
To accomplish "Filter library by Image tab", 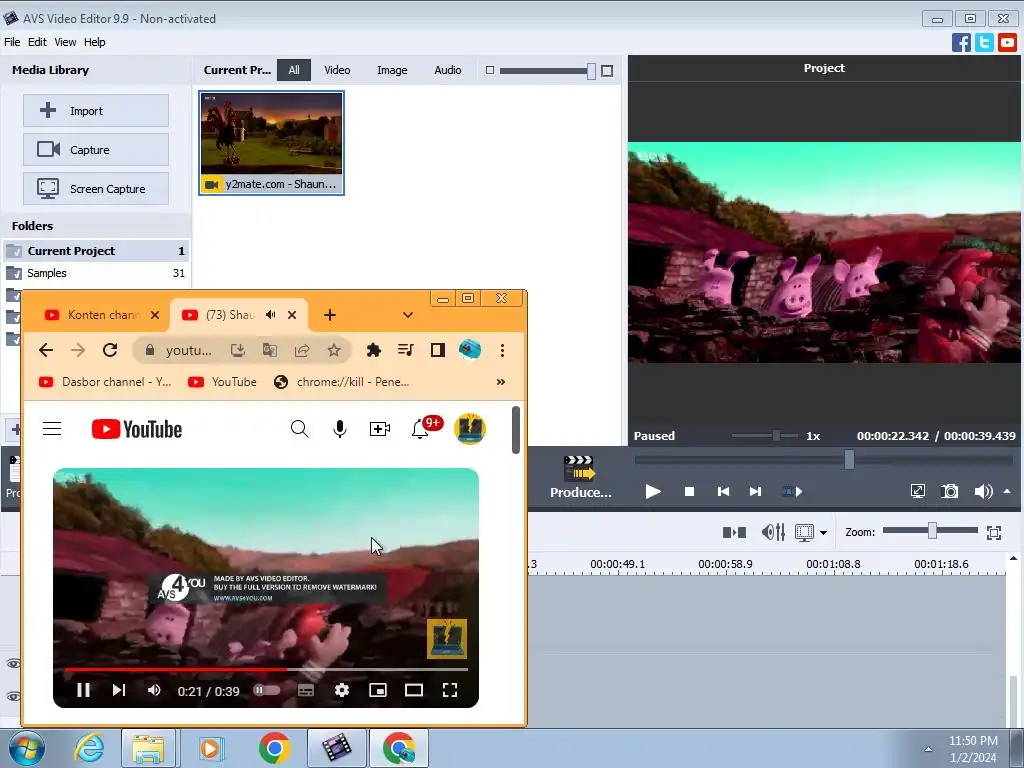I will 392,70.
